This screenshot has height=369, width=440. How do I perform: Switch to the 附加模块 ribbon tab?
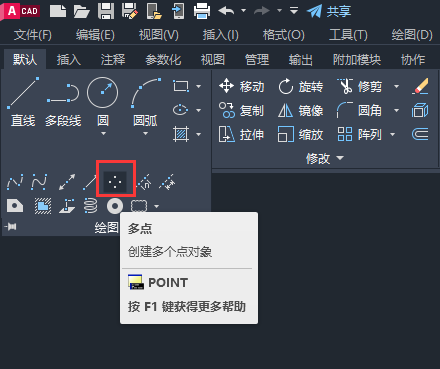click(x=357, y=60)
